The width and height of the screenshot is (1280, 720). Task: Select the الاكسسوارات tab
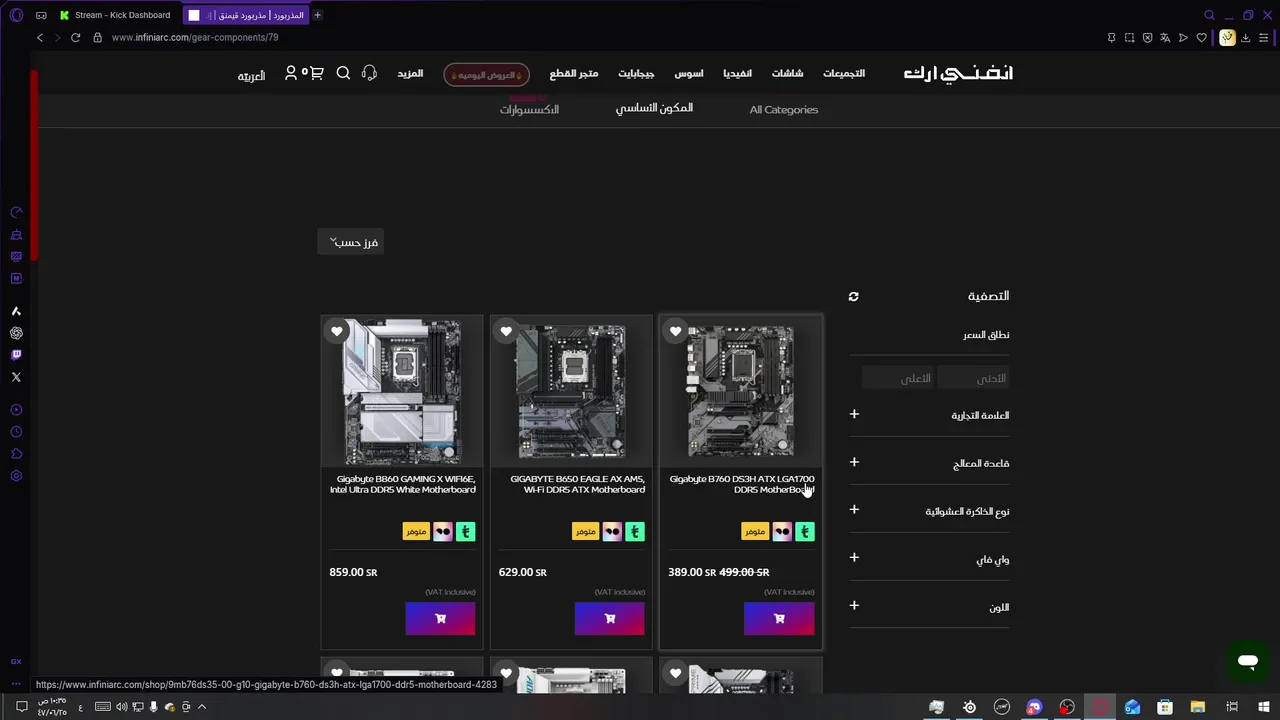[x=529, y=110]
